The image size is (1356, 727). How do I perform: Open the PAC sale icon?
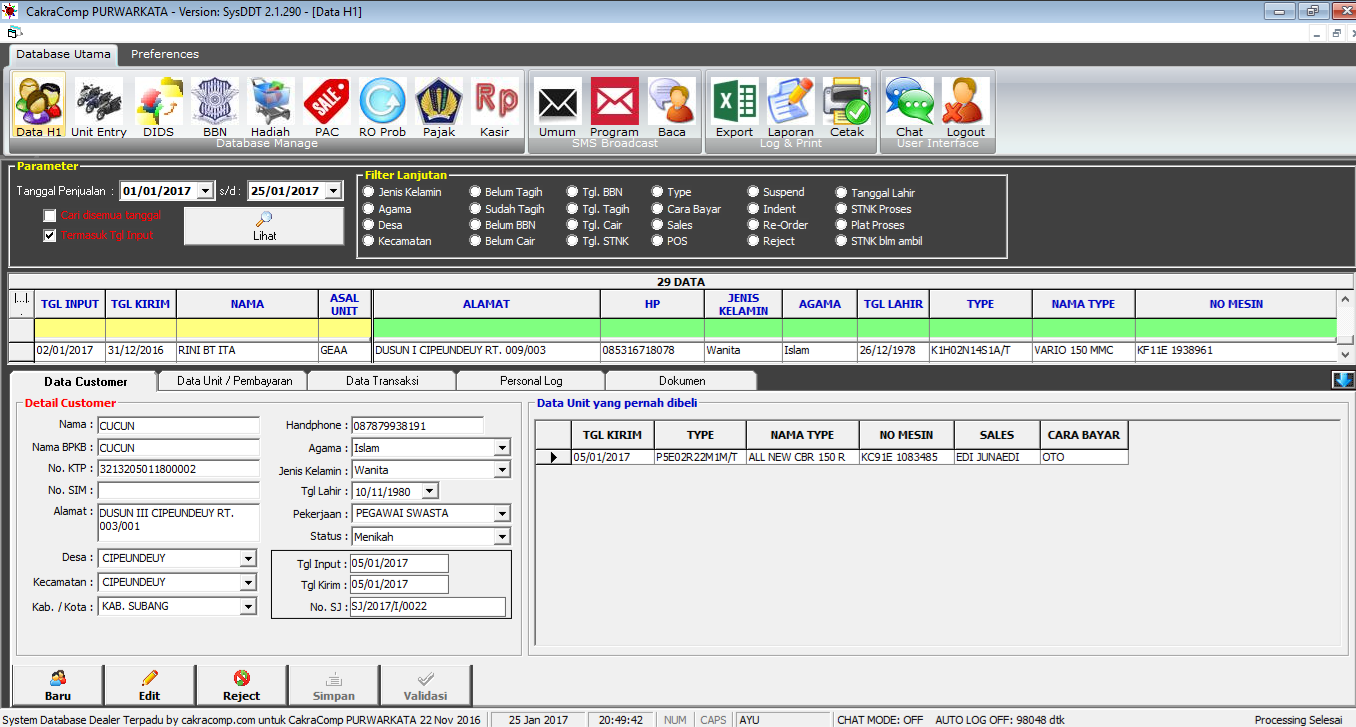(x=326, y=108)
